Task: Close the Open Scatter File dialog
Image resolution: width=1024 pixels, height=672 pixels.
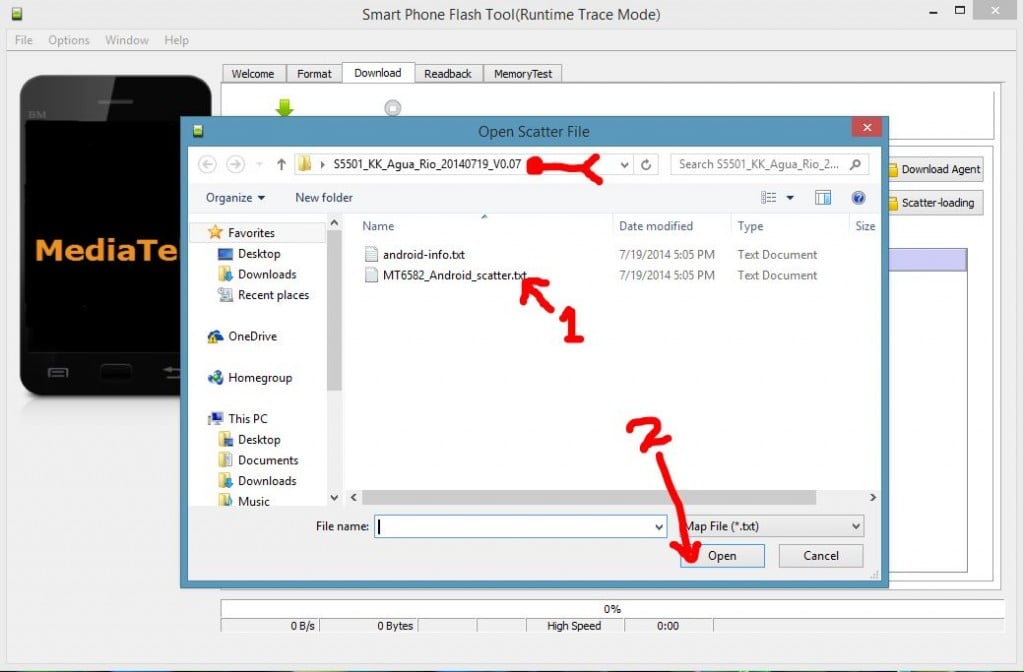Action: [867, 127]
